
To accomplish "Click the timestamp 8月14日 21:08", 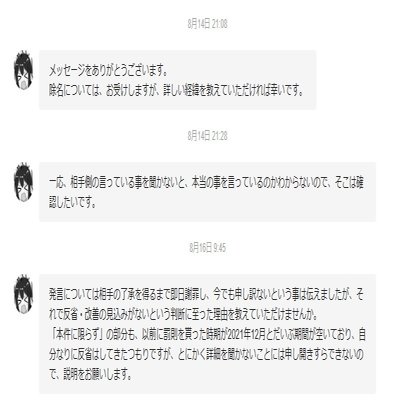I will (x=207, y=24).
